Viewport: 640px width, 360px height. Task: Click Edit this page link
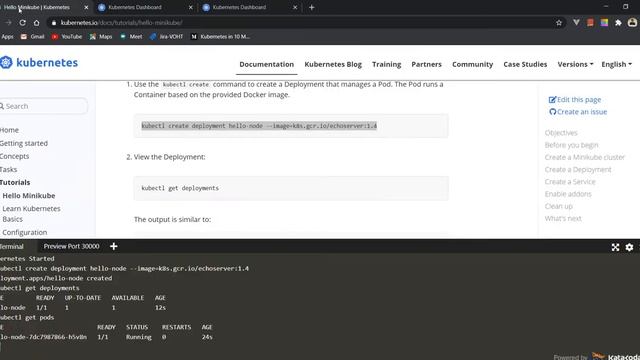pos(575,100)
